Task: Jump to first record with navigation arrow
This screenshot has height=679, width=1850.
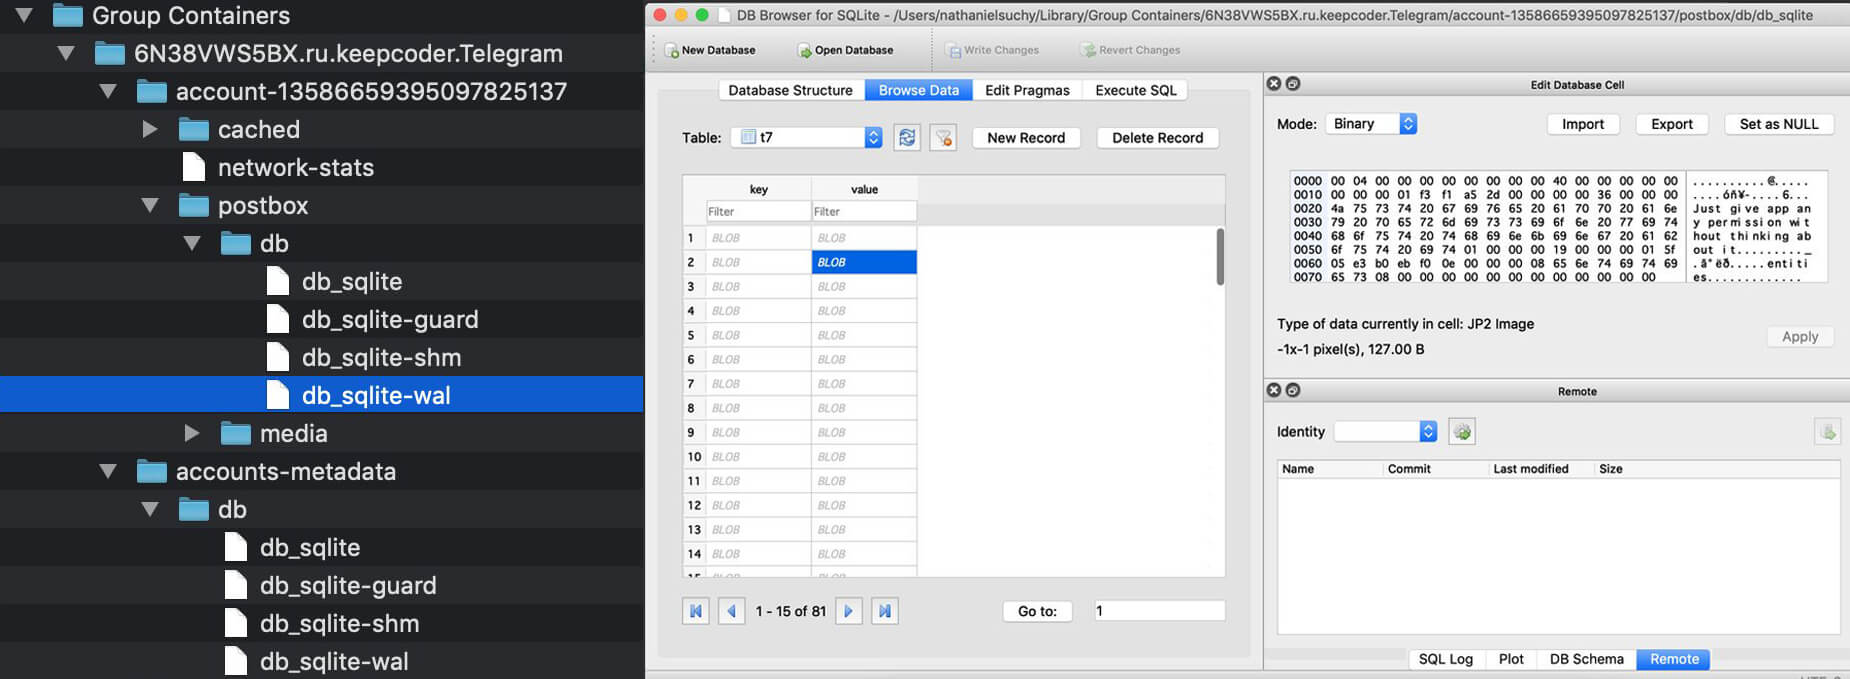Action: tap(696, 611)
